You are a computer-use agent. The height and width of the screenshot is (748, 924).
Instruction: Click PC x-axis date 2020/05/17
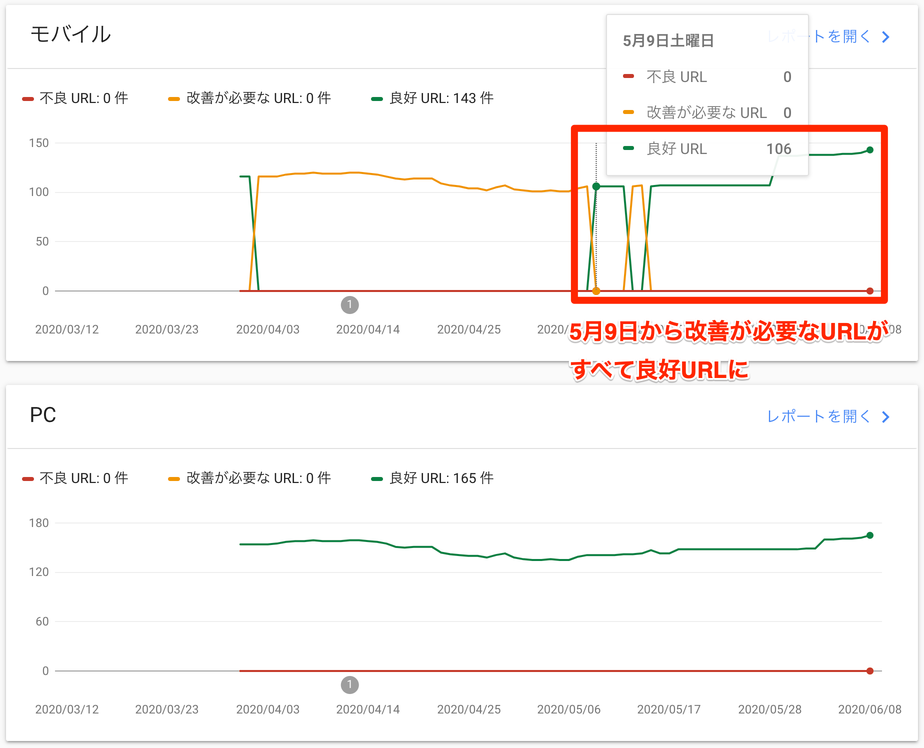(669, 710)
